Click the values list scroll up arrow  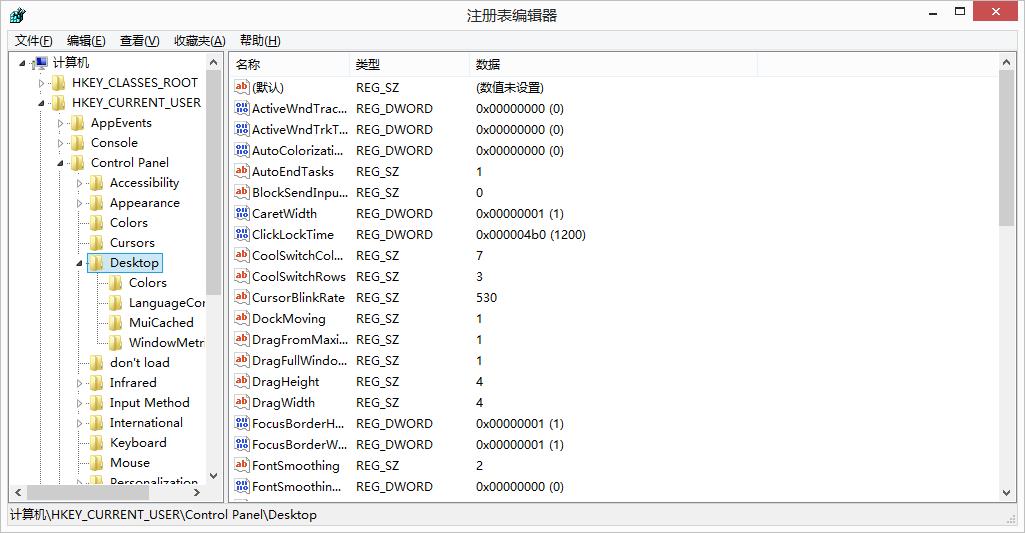(1006, 63)
